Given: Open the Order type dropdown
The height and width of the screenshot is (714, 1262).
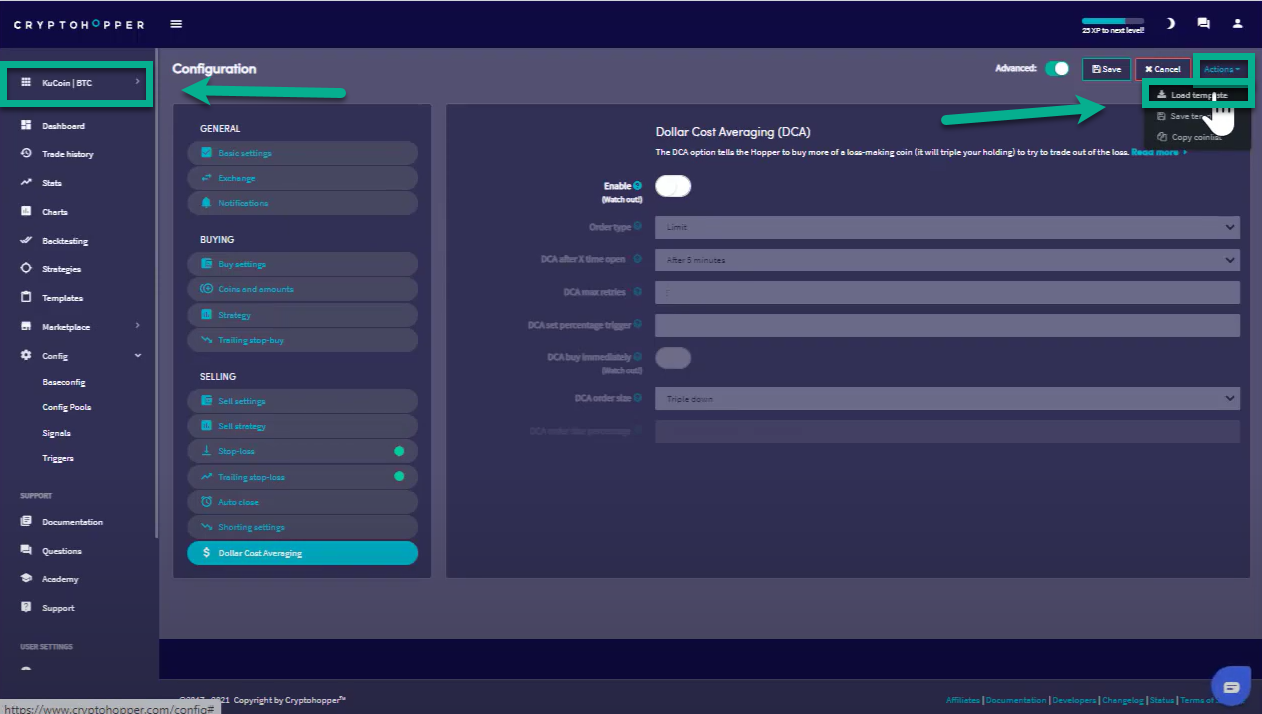Looking at the screenshot, I should click(x=946, y=227).
